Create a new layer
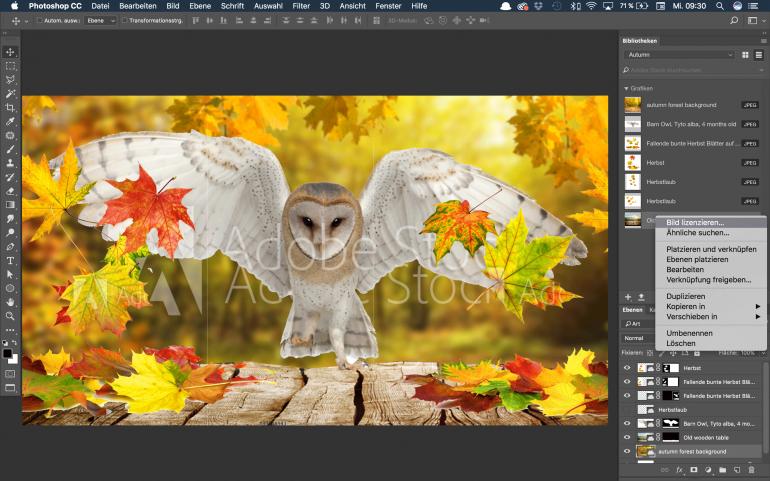The image size is (770, 481). point(737,470)
